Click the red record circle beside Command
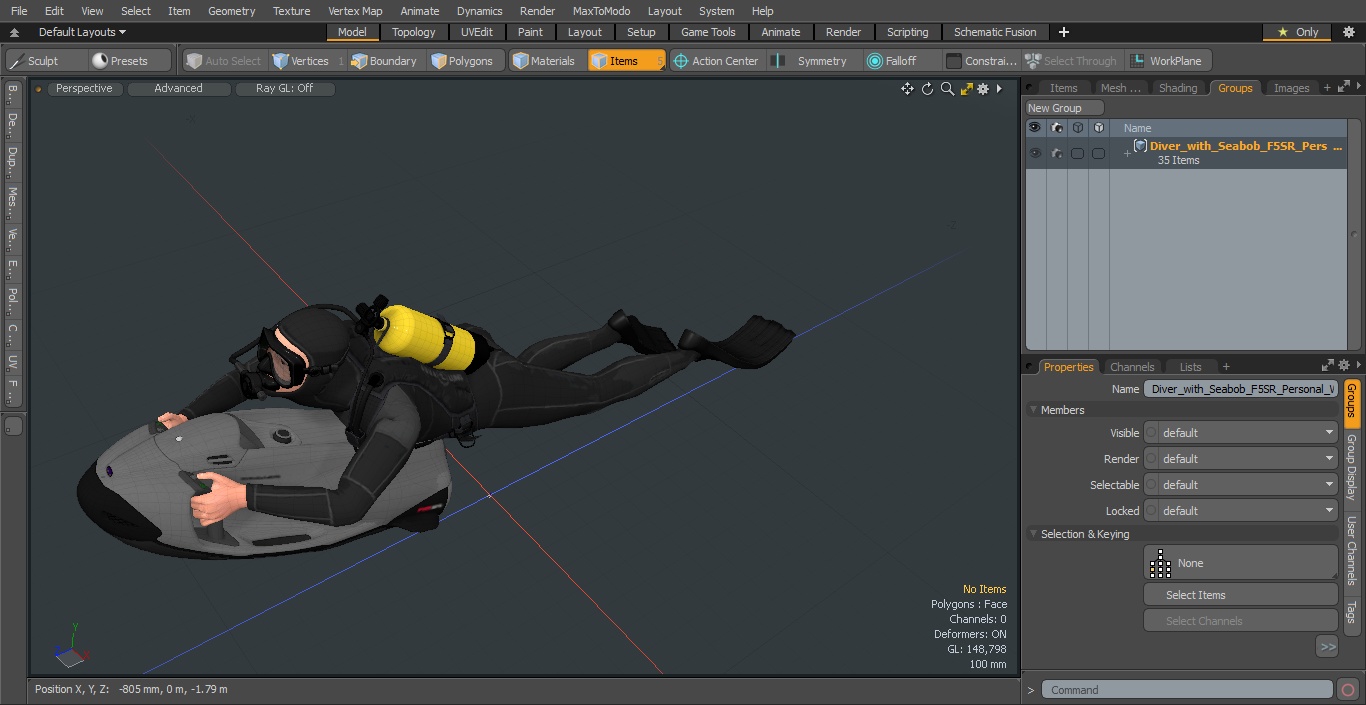 click(1347, 690)
